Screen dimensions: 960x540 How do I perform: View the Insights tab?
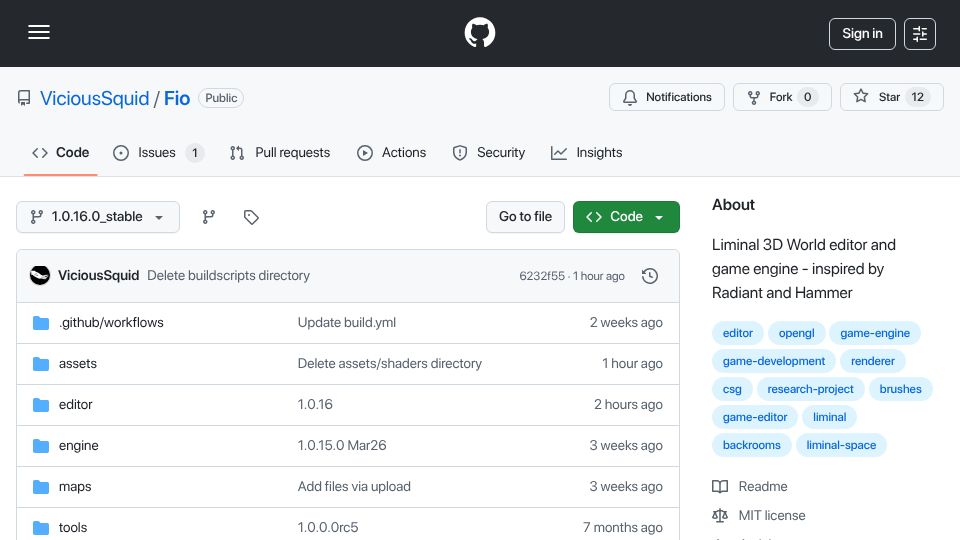point(587,152)
